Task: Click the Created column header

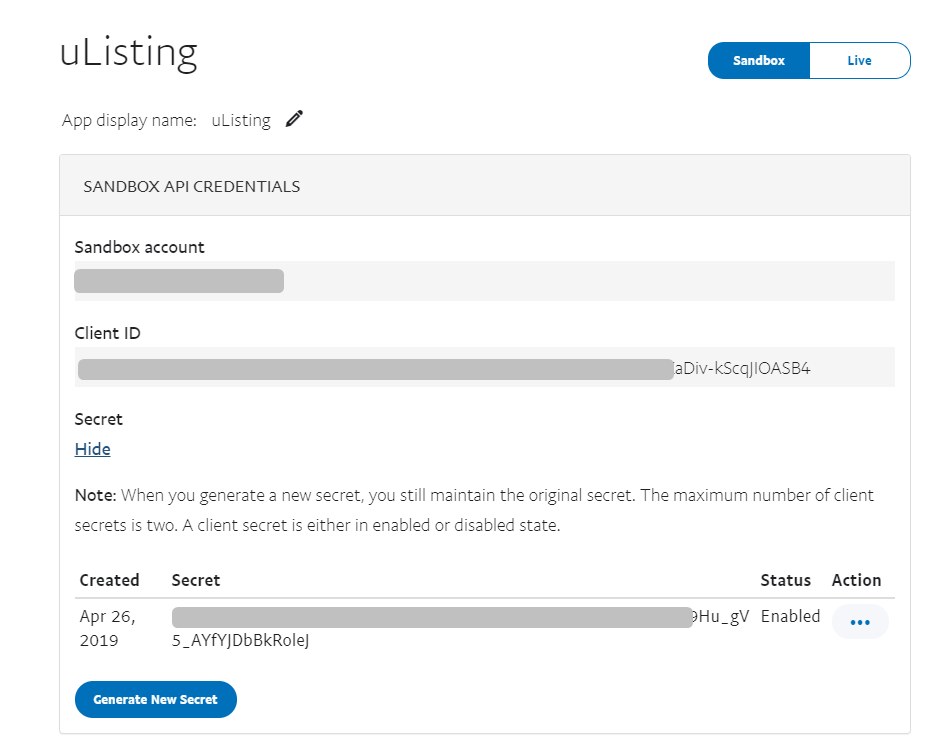Action: [109, 580]
